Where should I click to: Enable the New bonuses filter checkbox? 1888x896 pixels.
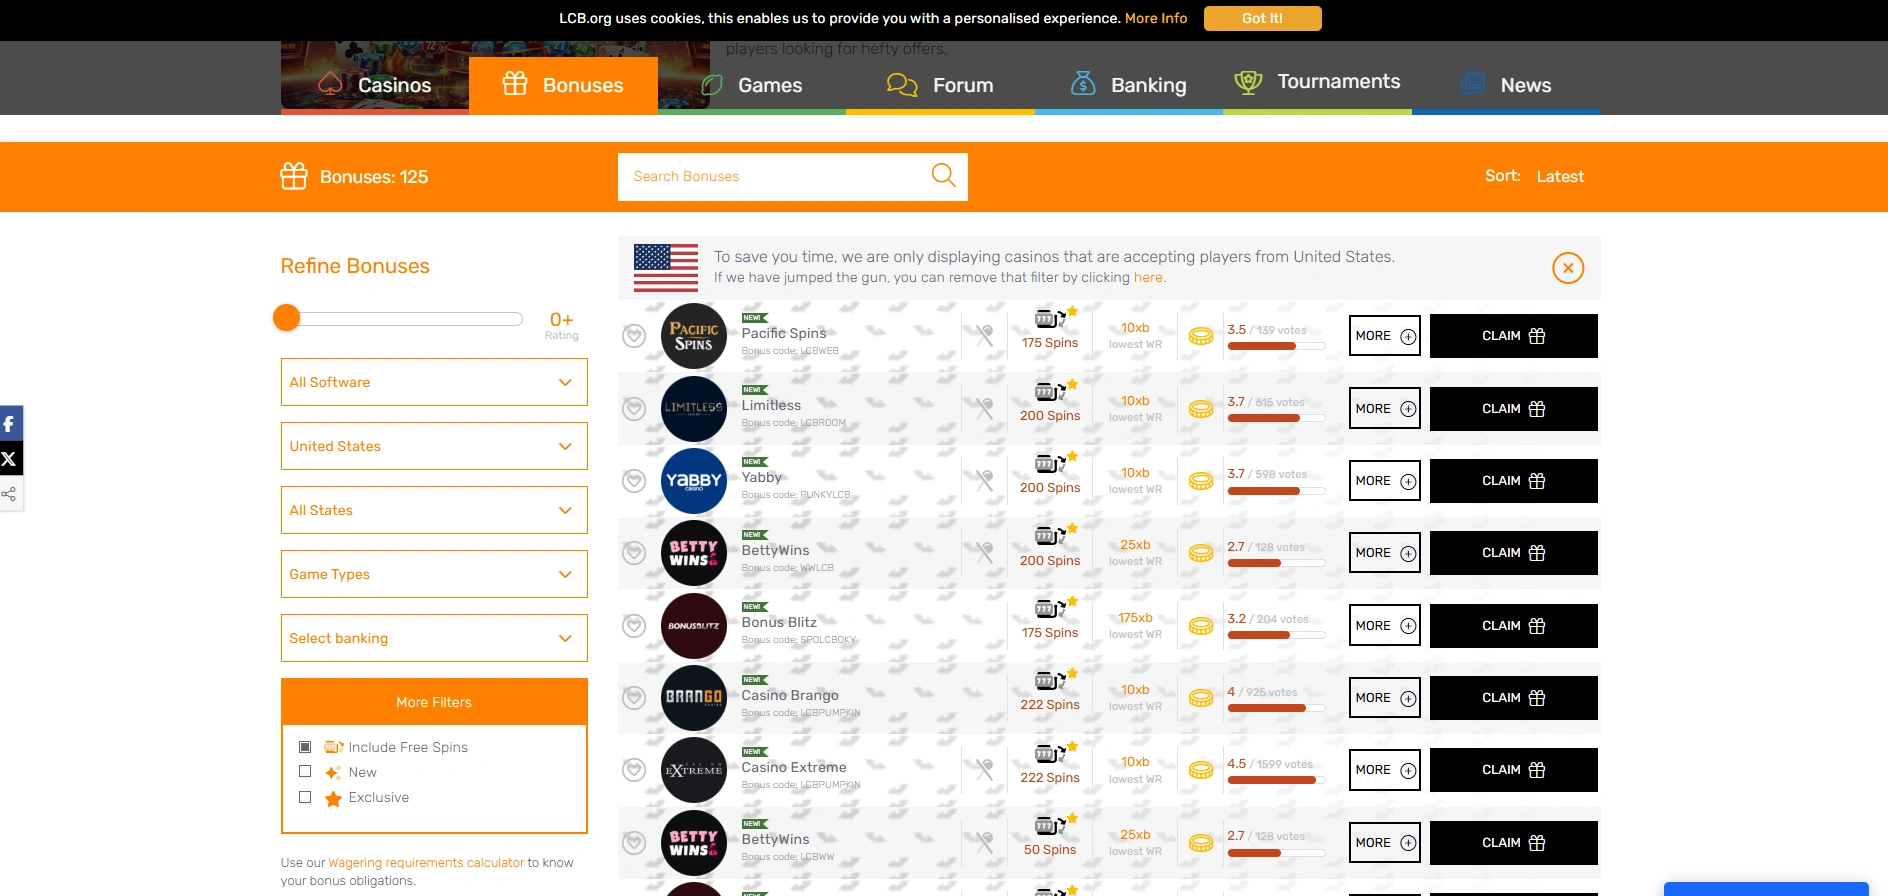(305, 772)
